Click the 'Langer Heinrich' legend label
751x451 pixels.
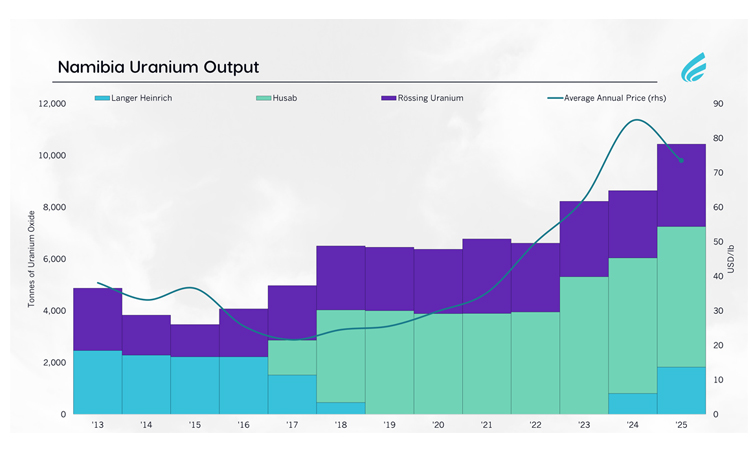(141, 98)
